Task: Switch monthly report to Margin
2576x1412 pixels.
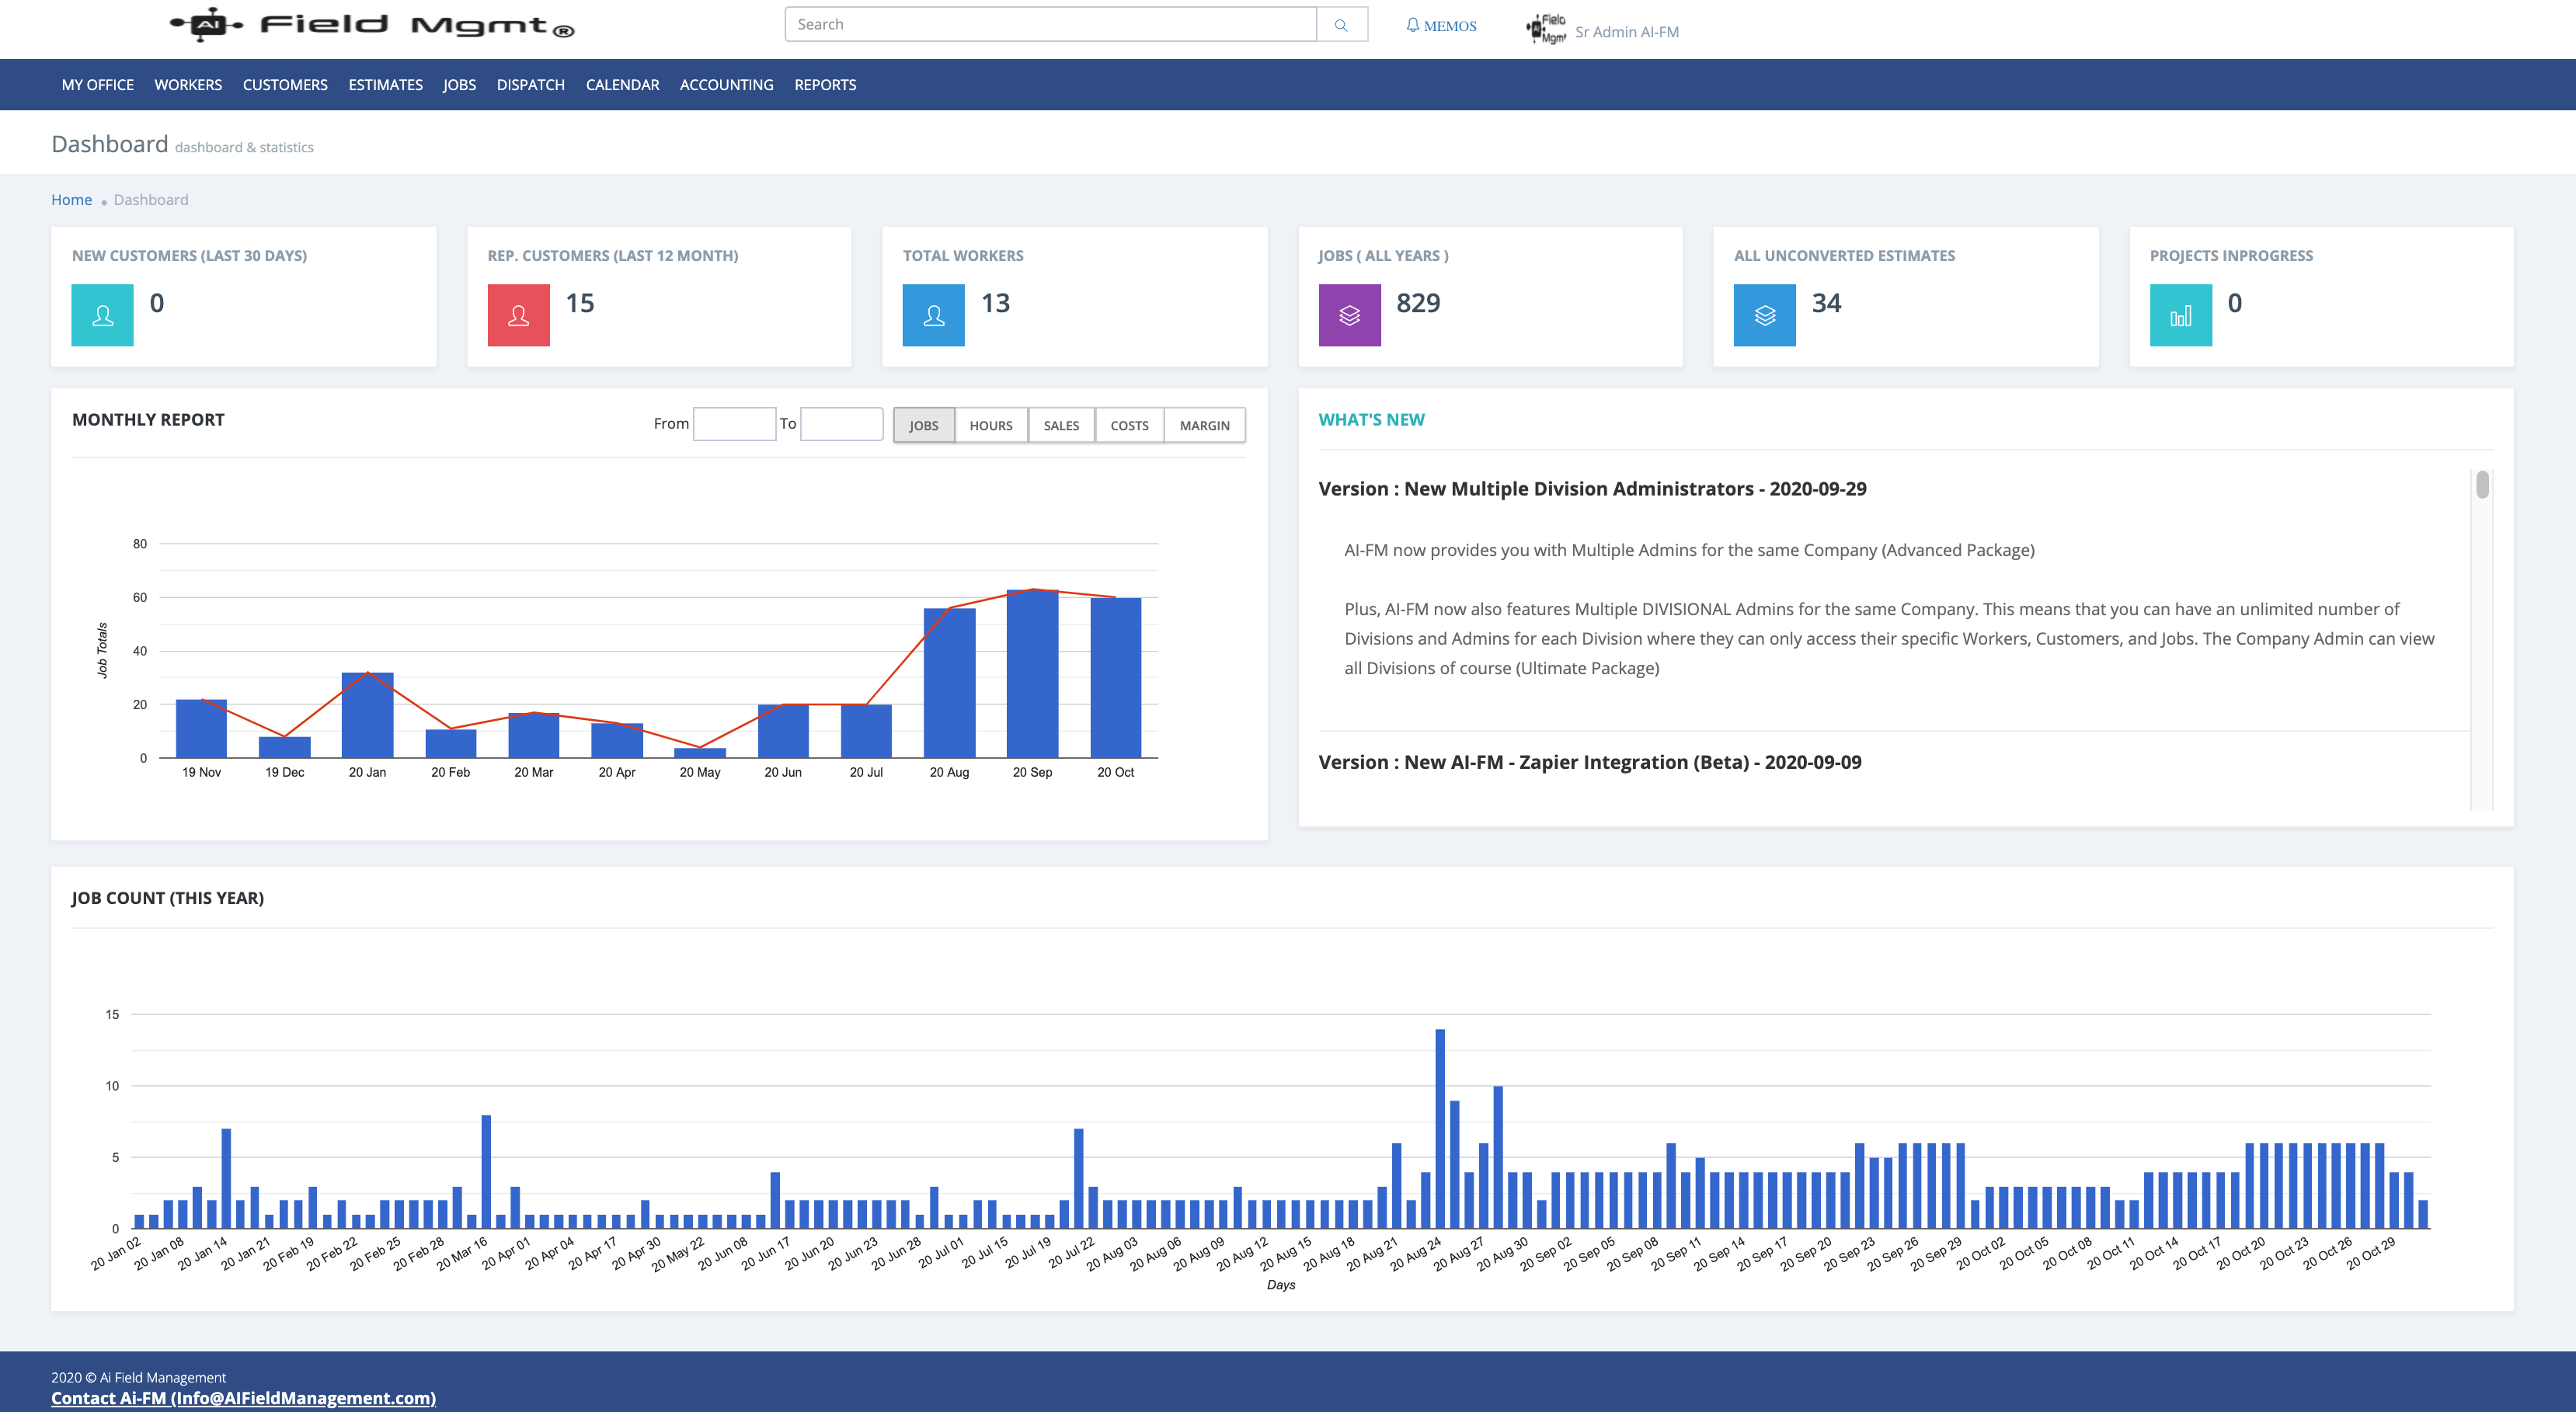Action: [x=1204, y=425]
